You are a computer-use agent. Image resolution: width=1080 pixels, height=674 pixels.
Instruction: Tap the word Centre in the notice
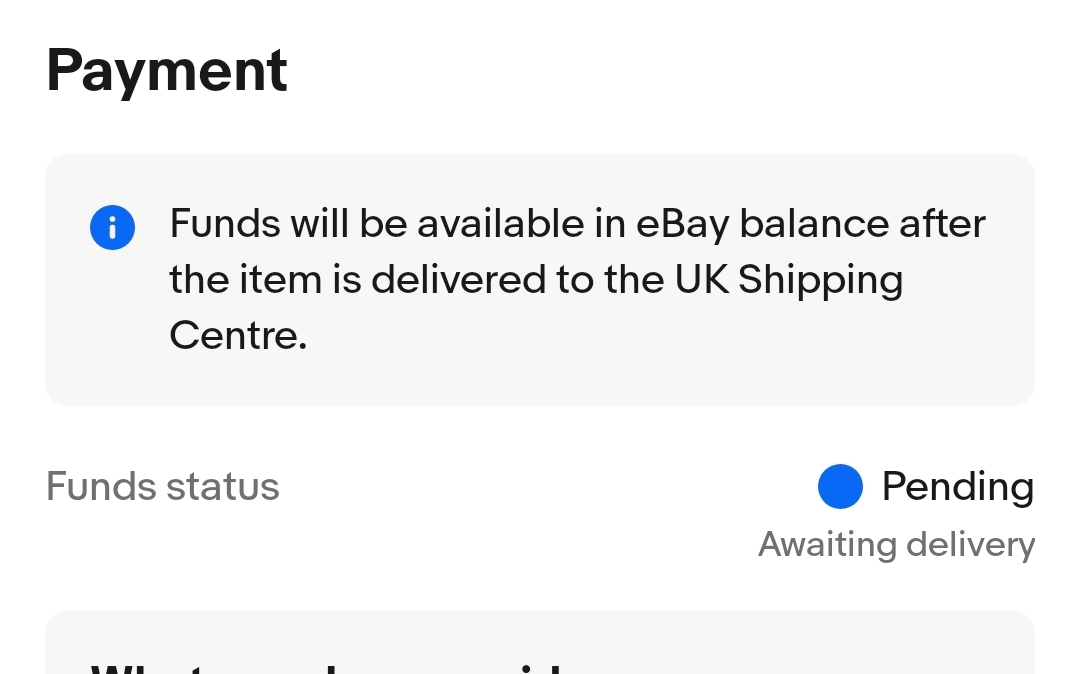coord(238,336)
